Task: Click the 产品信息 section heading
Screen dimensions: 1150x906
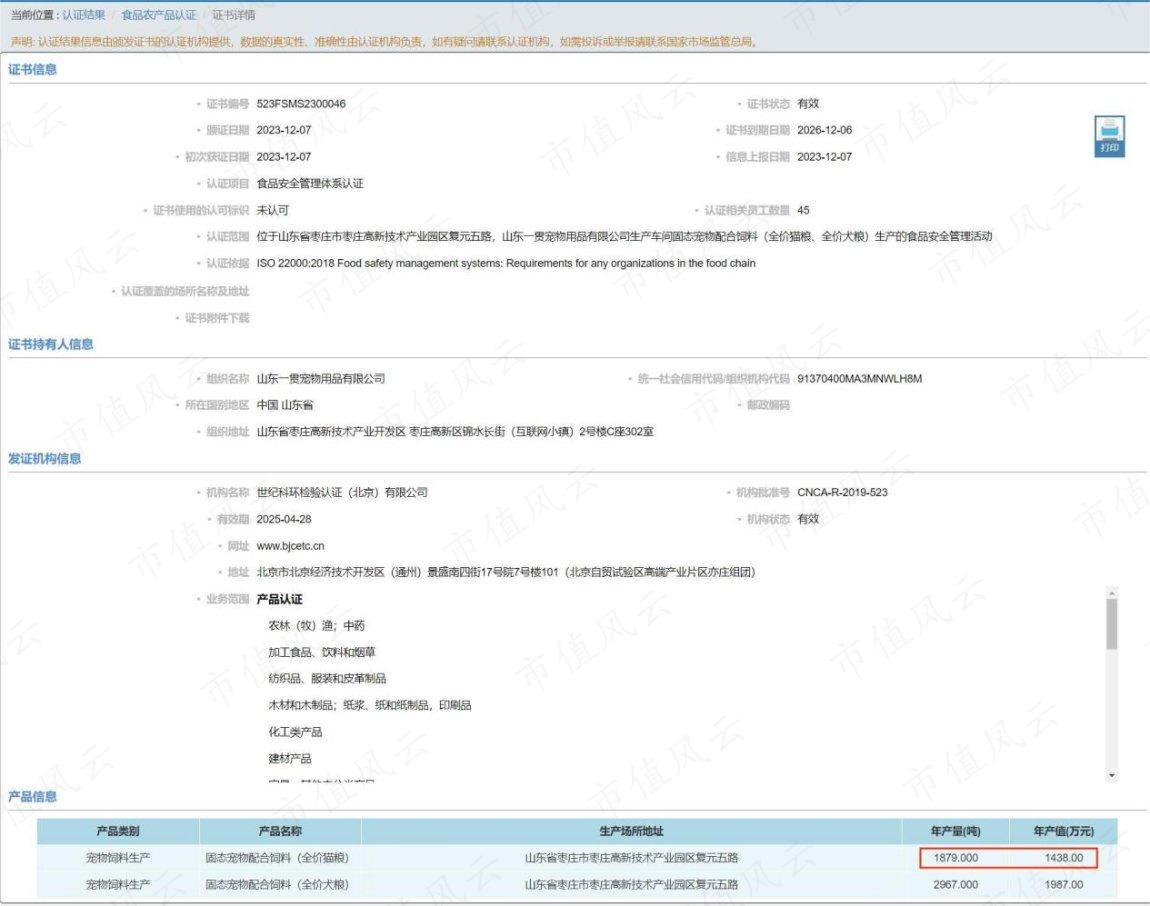Action: pyautogui.click(x=32, y=796)
